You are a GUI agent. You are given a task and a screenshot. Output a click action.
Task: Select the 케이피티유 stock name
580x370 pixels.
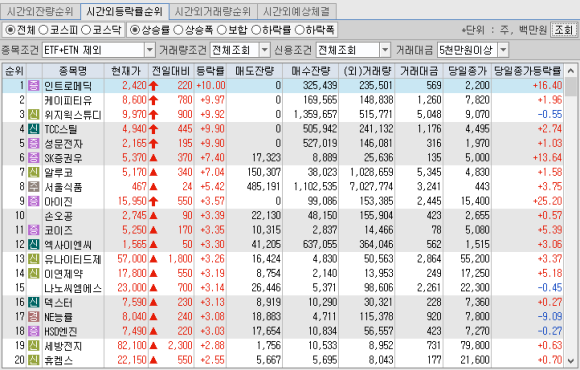point(68,100)
